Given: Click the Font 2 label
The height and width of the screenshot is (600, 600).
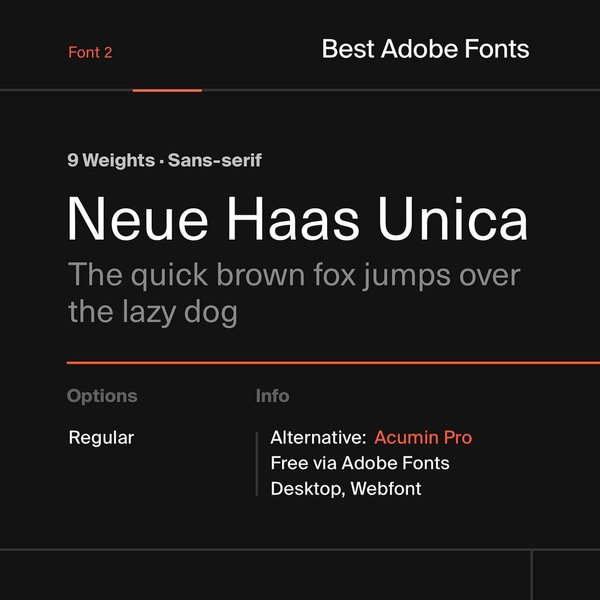Looking at the screenshot, I should click(90, 52).
